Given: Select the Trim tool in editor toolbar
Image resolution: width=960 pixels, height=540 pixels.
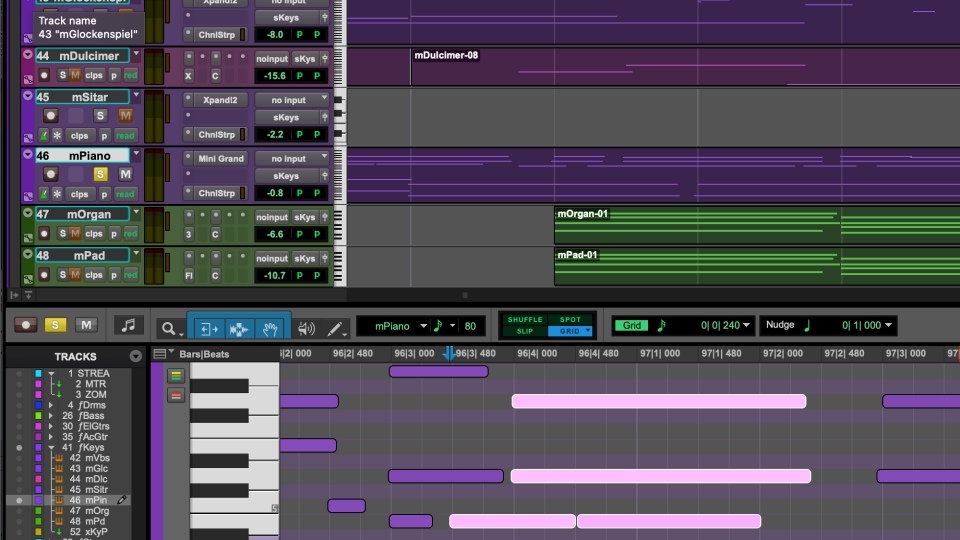Looking at the screenshot, I should [208, 329].
